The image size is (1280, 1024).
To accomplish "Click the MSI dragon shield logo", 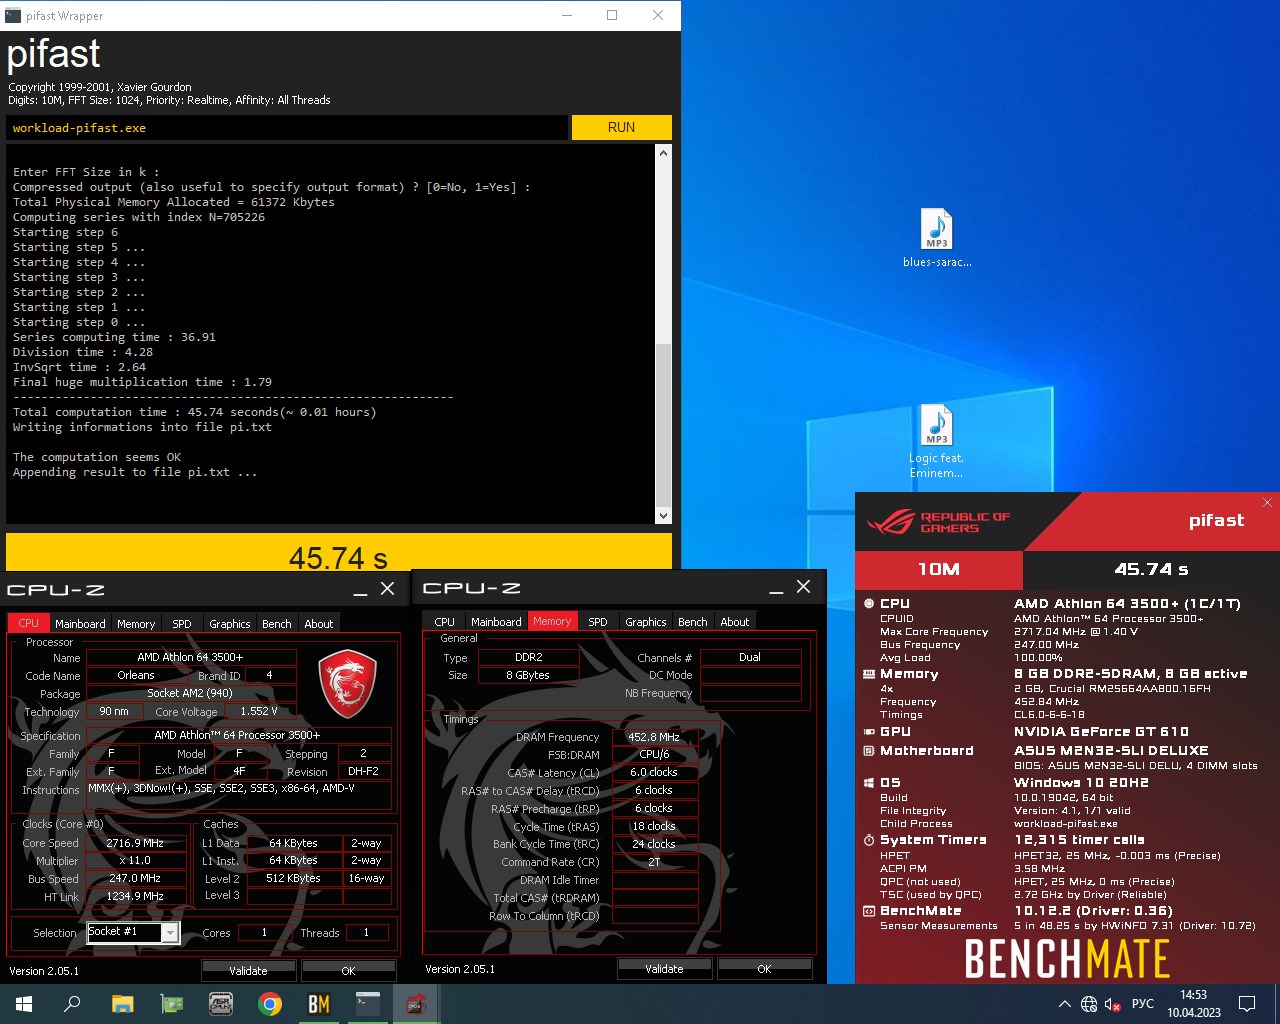I will [347, 684].
